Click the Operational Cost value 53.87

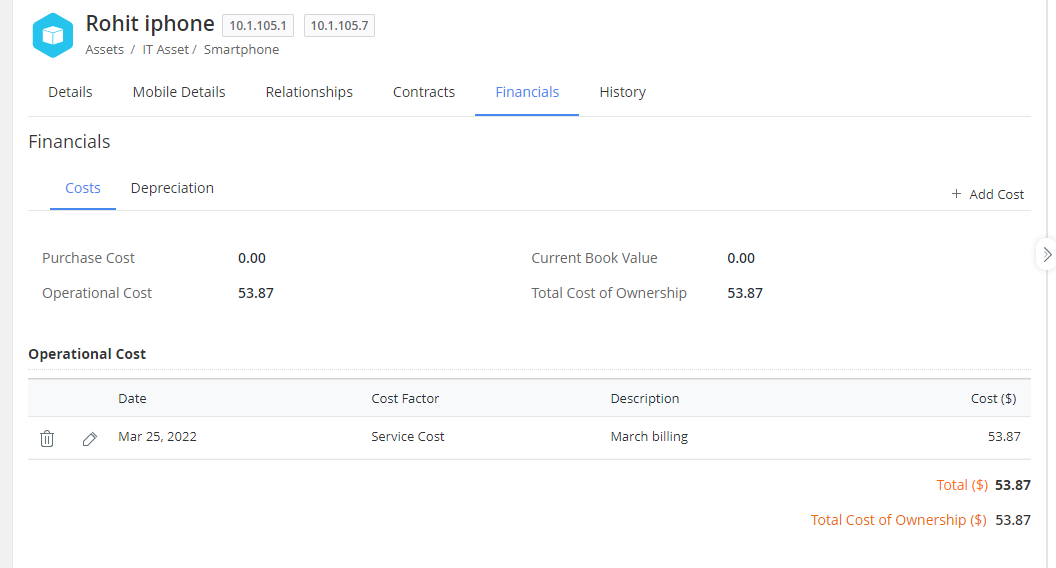(256, 293)
